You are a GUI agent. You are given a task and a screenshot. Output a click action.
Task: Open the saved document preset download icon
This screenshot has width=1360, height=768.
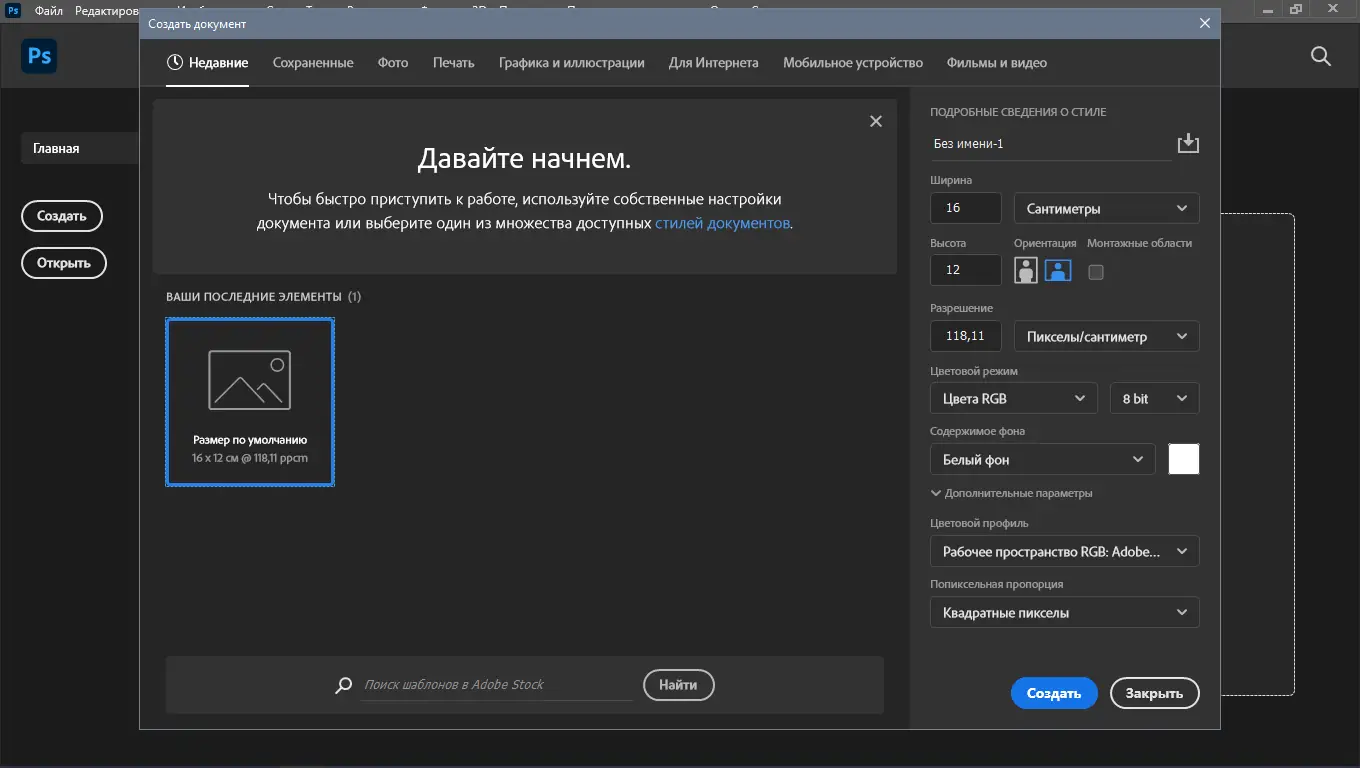point(1188,142)
